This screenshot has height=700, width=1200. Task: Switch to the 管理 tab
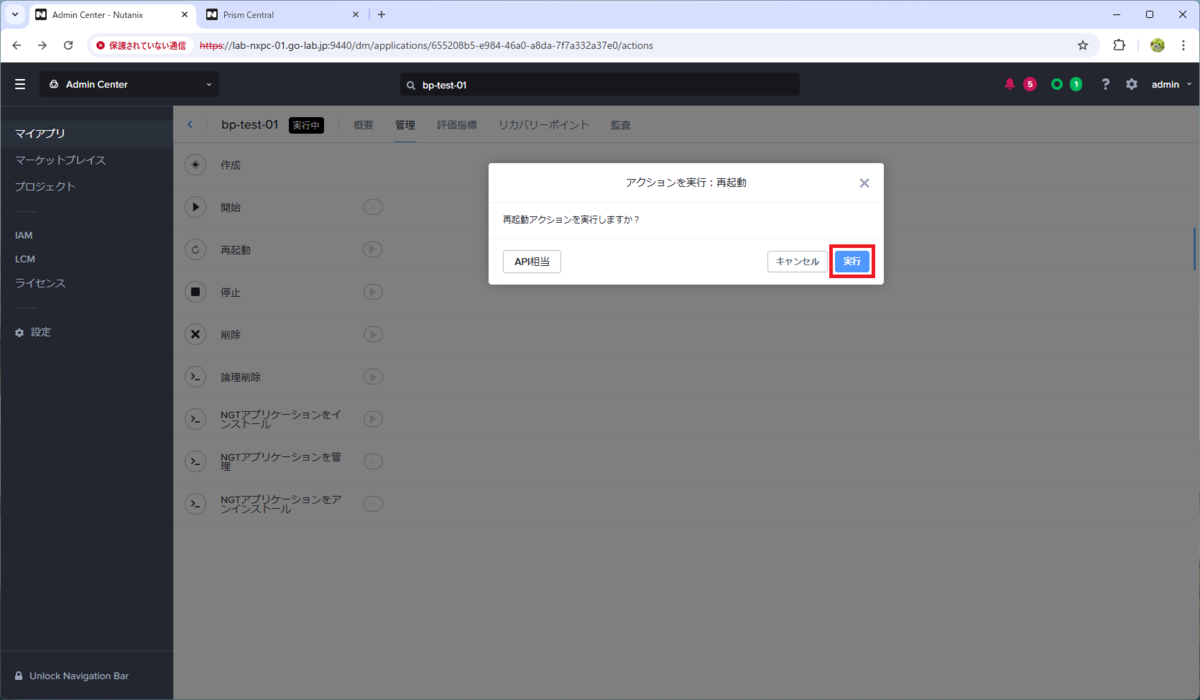coord(405,125)
